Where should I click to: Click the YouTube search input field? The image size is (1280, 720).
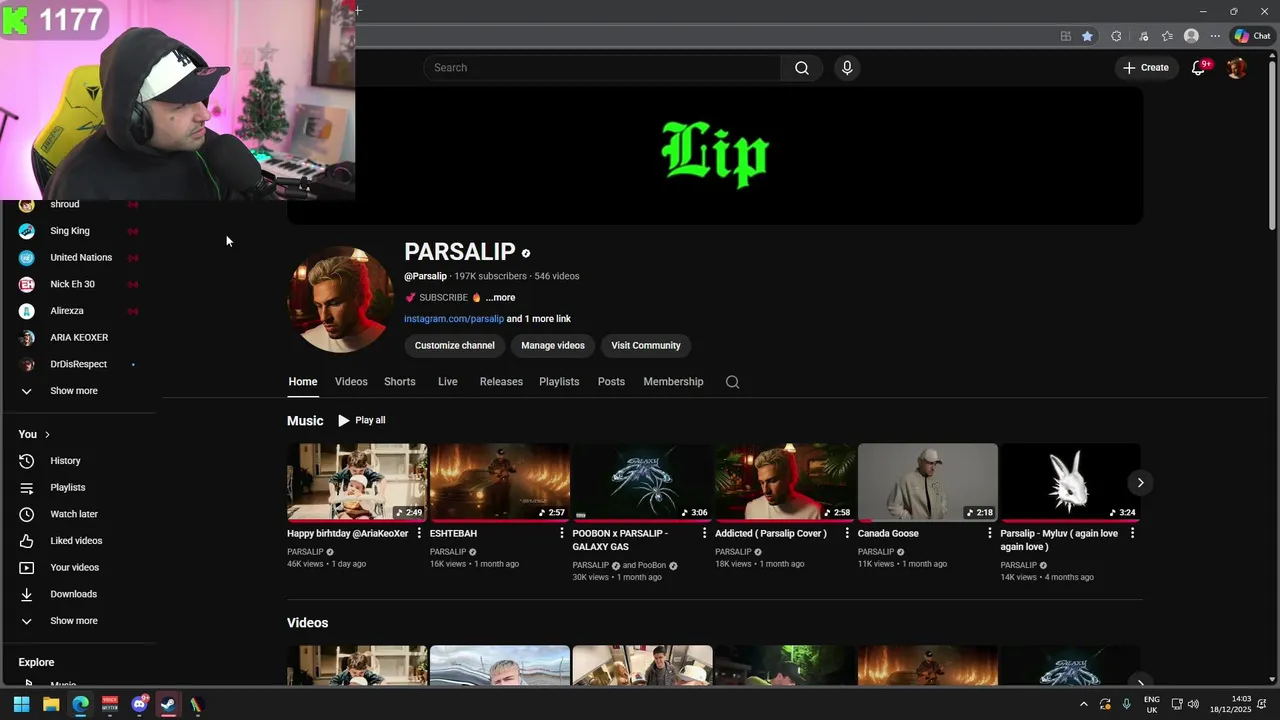tap(602, 68)
